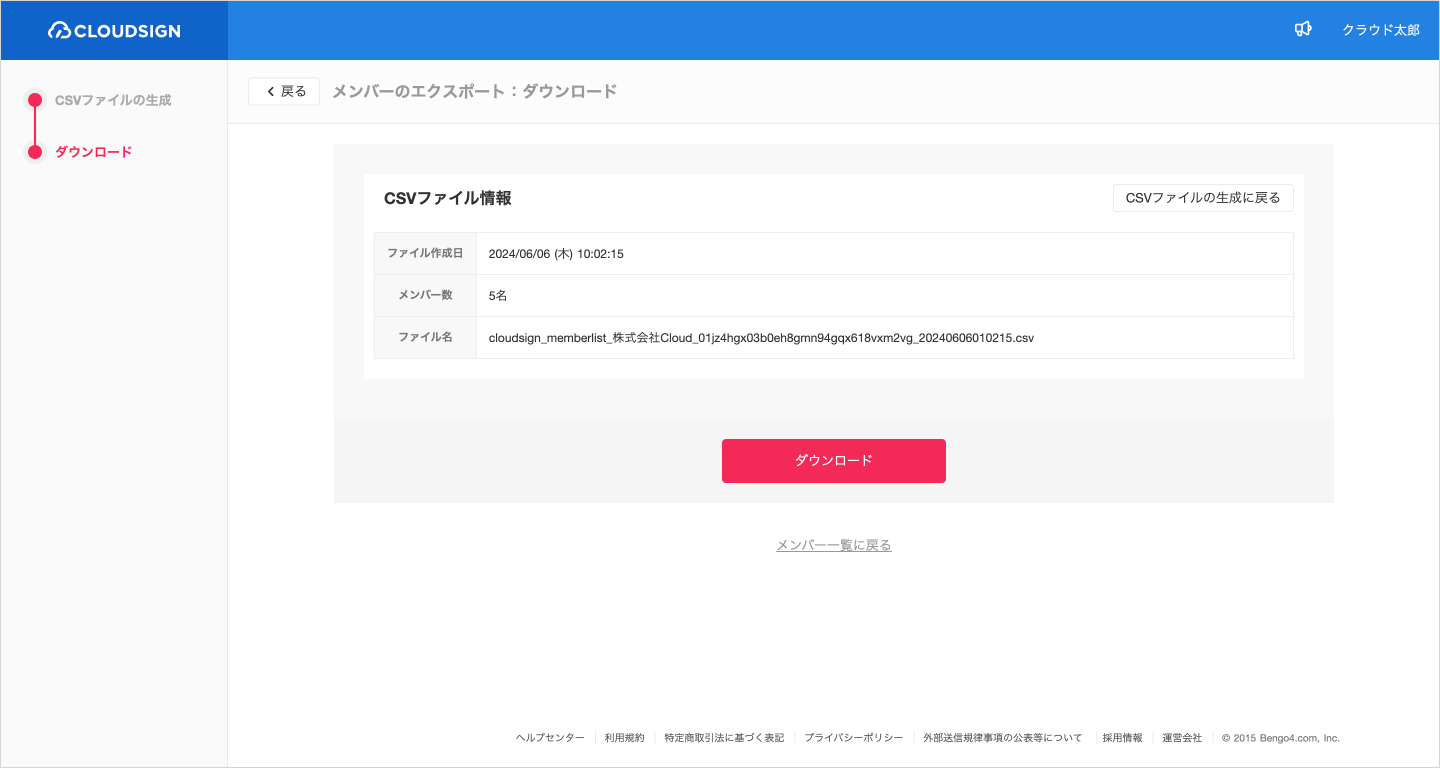Click the CloudSign logo
This screenshot has width=1440, height=768.
(x=114, y=31)
